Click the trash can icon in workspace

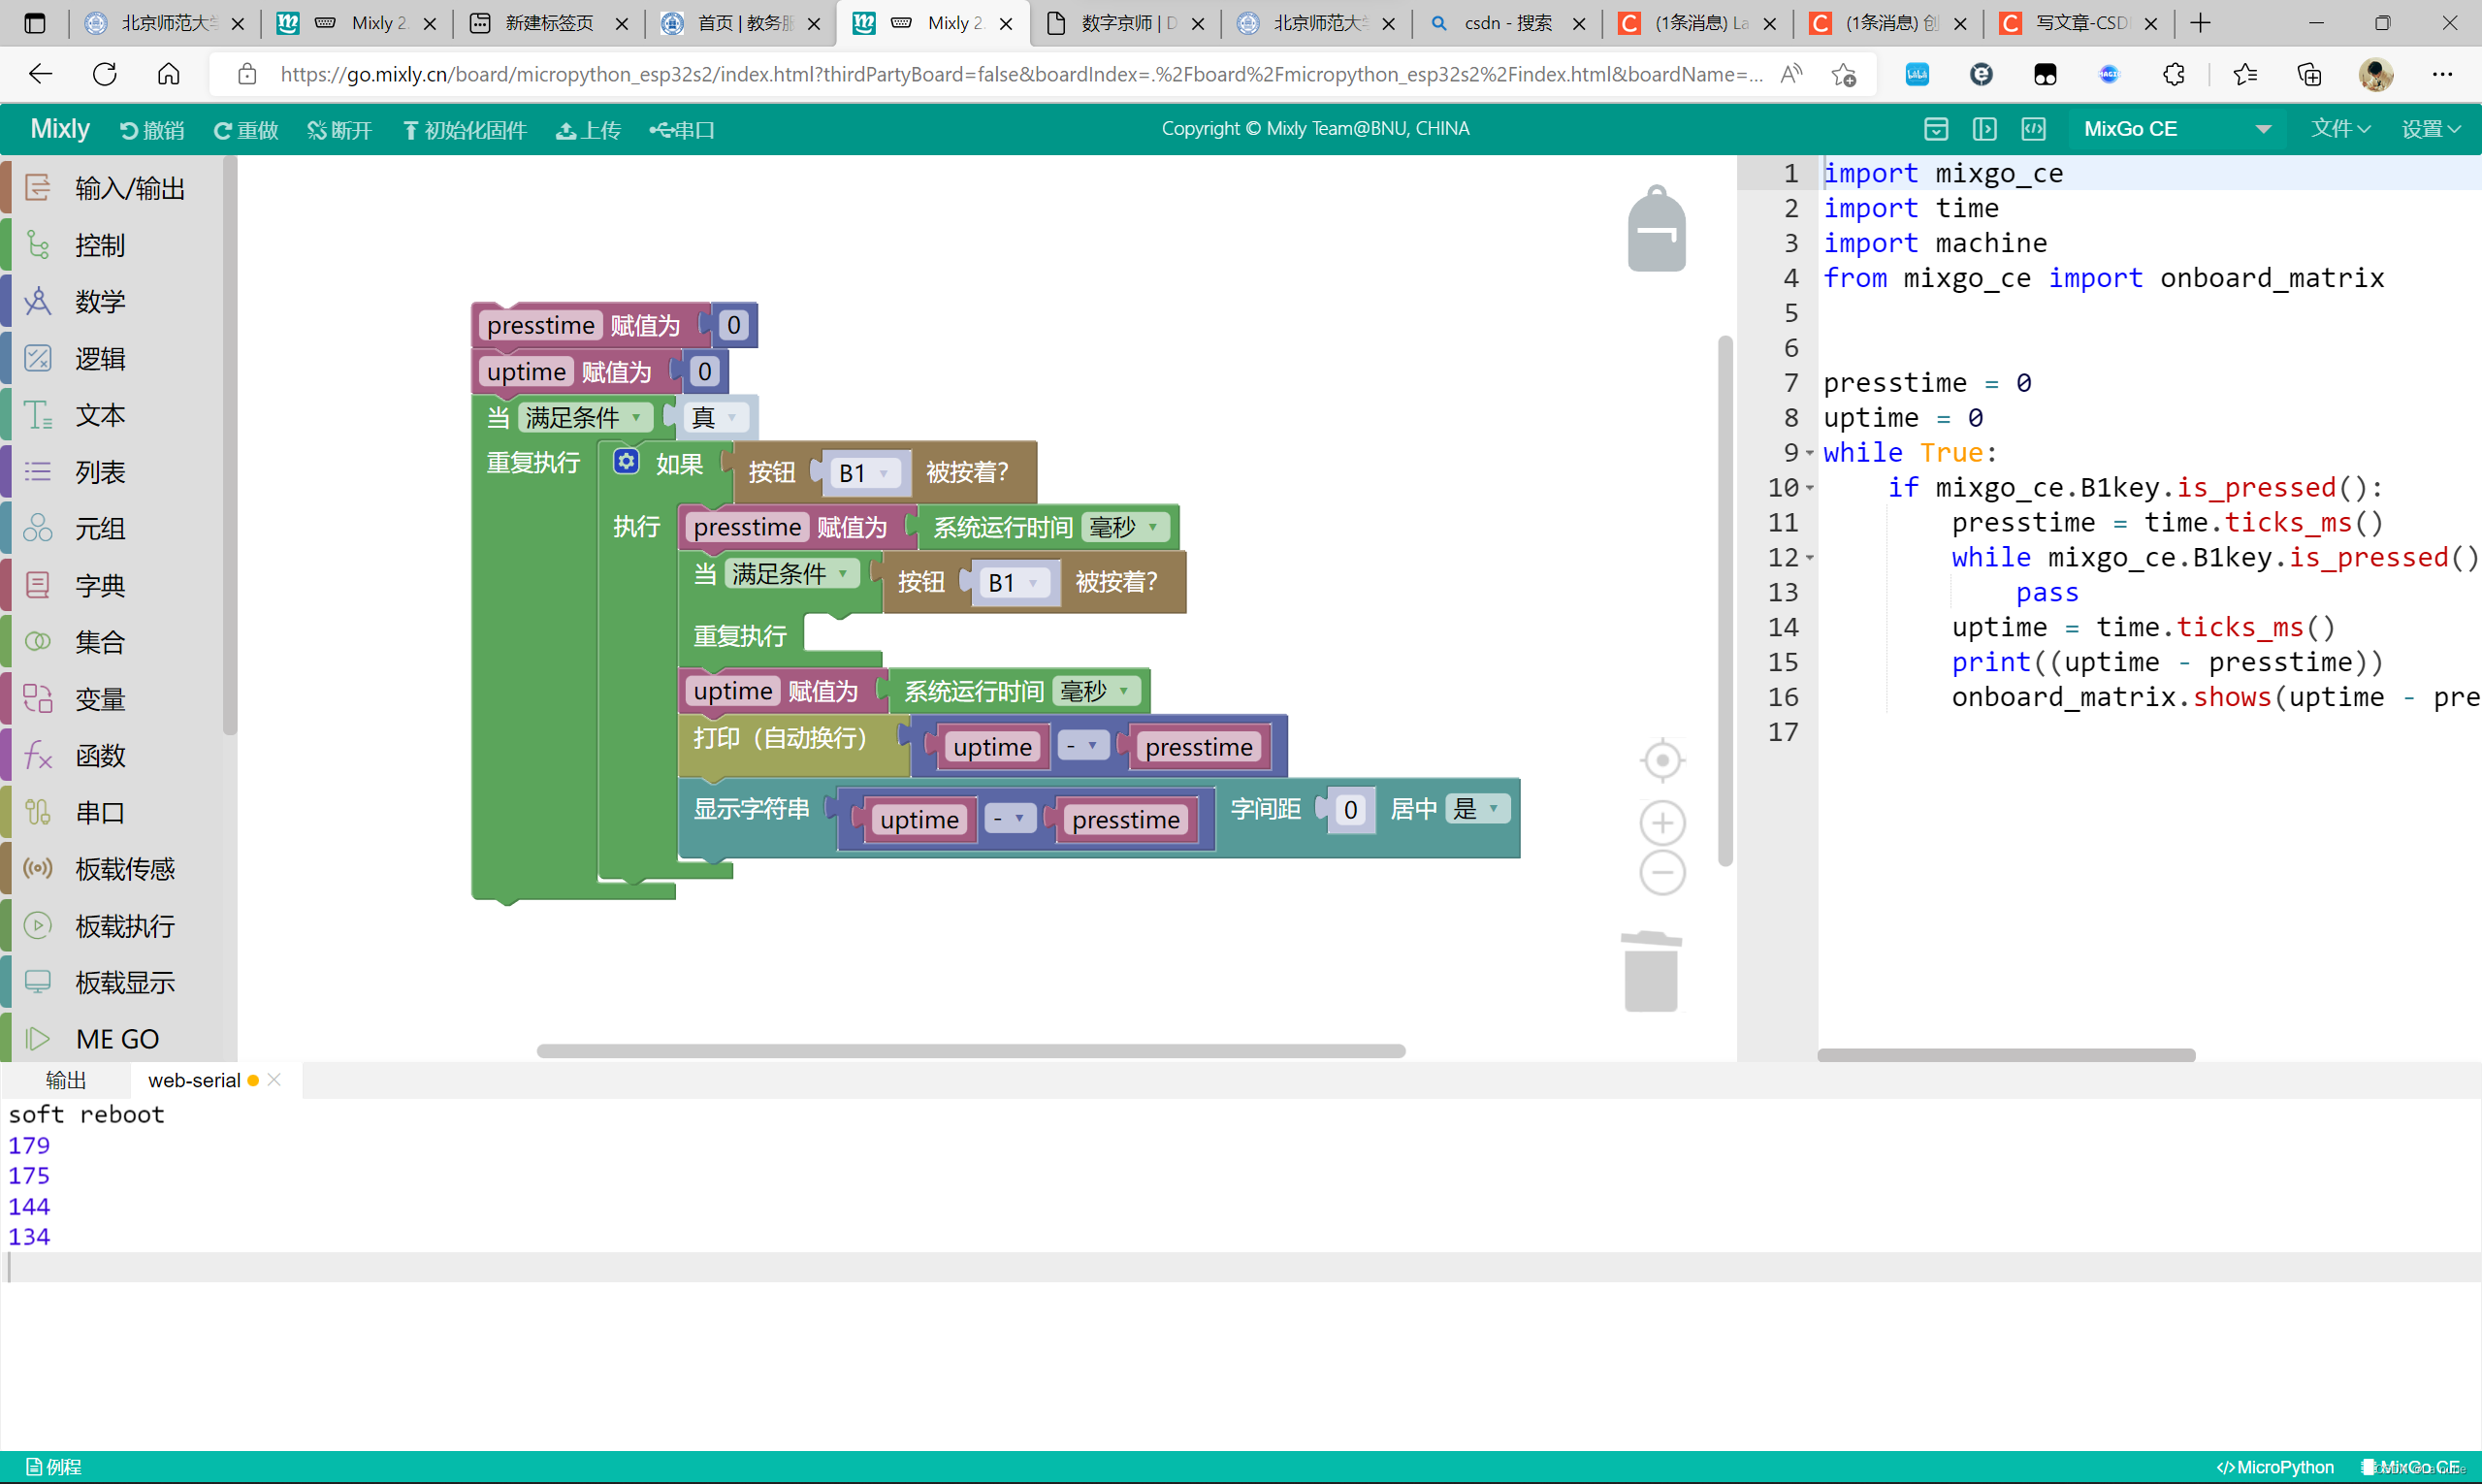tap(1651, 972)
